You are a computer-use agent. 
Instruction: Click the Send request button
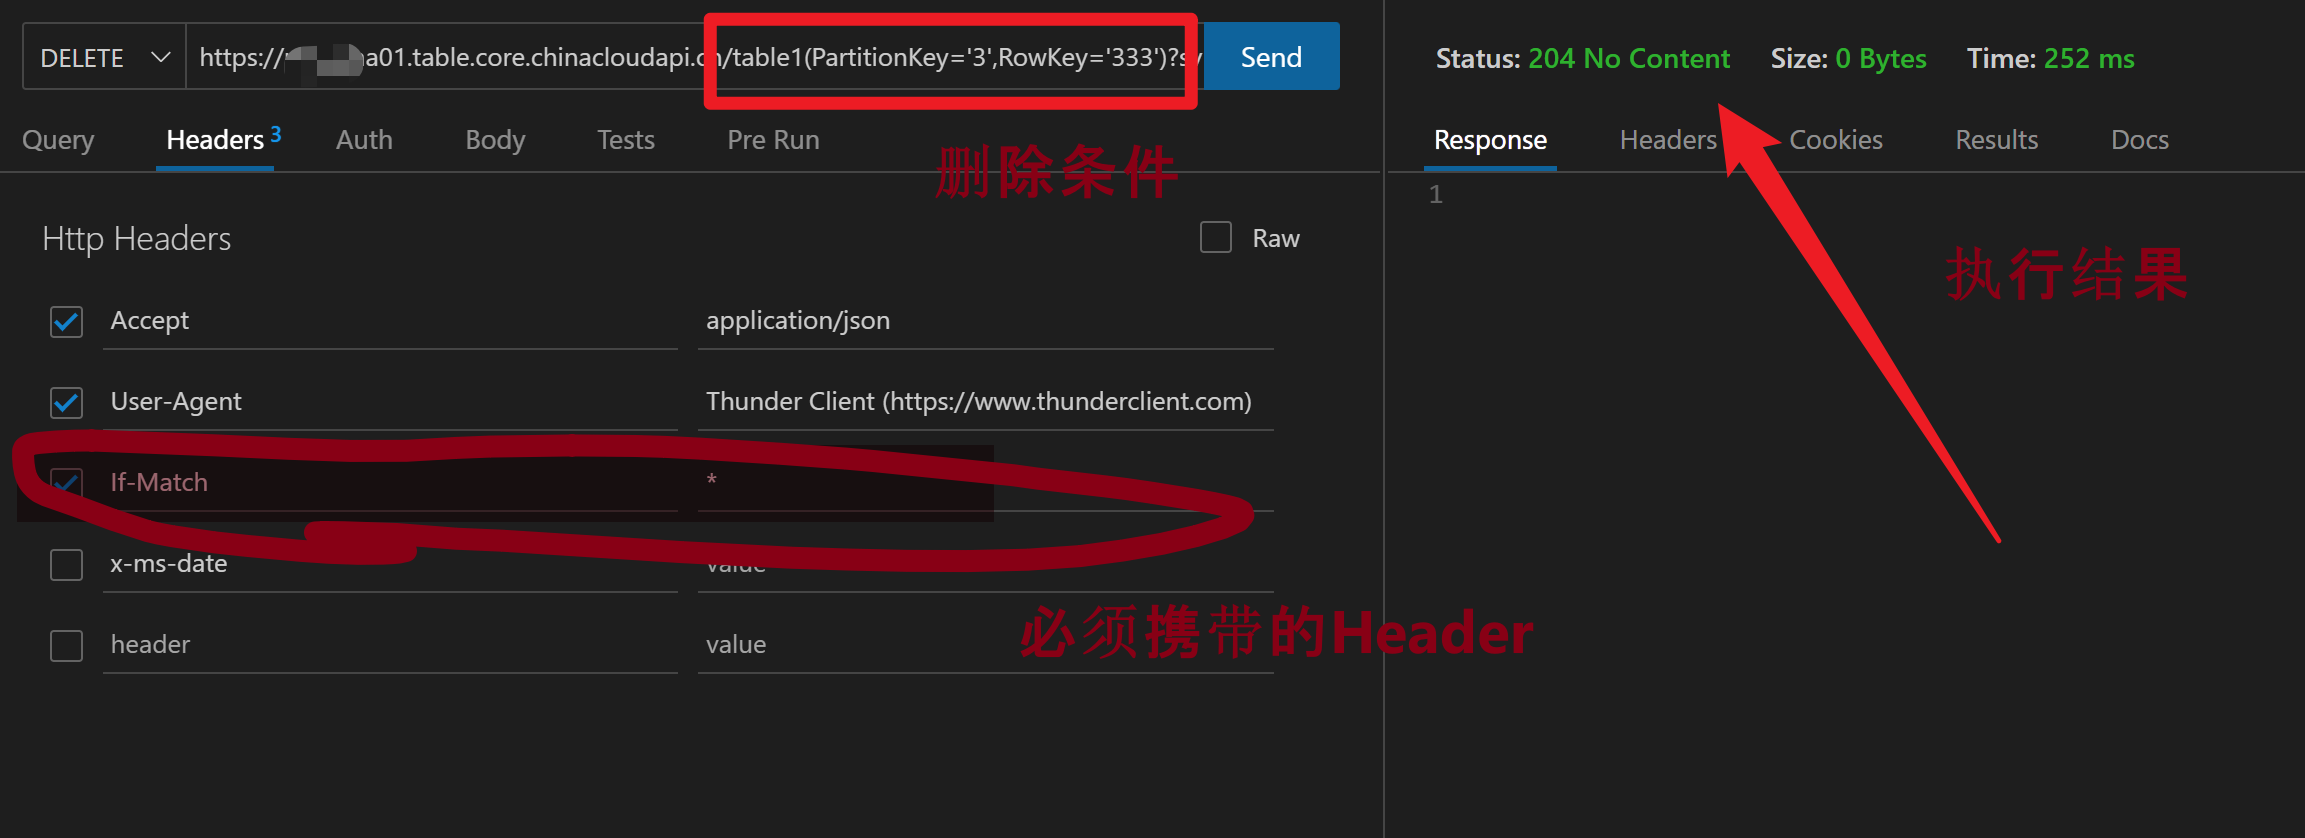pyautogui.click(x=1270, y=57)
